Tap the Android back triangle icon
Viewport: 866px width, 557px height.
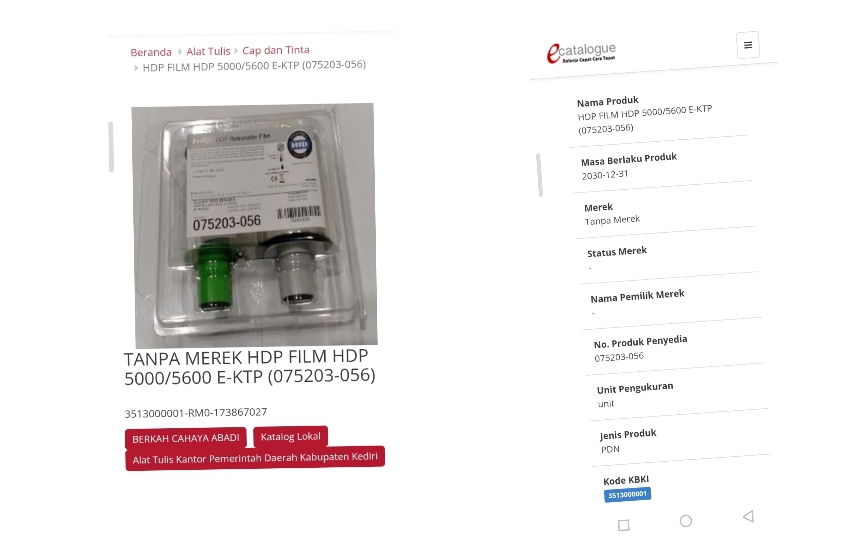point(748,517)
